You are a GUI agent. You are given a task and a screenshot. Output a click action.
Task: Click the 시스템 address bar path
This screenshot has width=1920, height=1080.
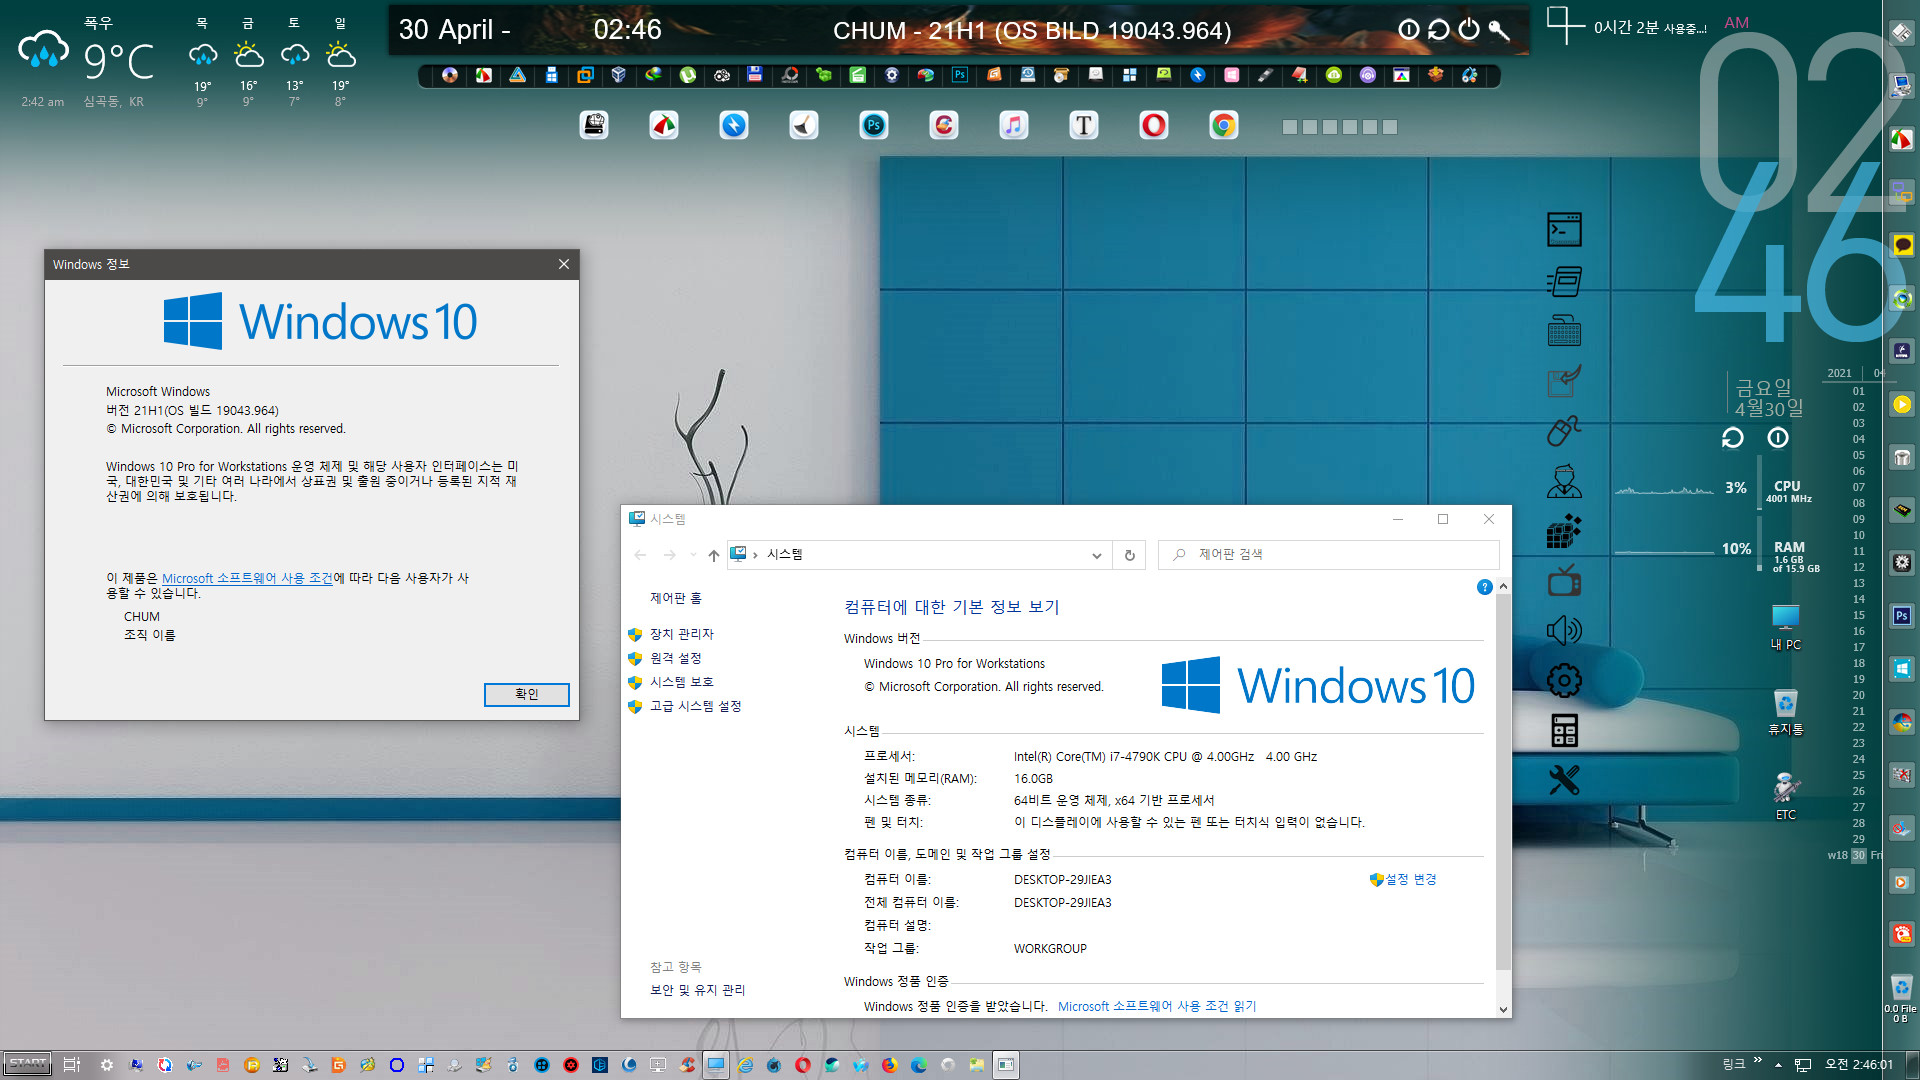pos(784,554)
